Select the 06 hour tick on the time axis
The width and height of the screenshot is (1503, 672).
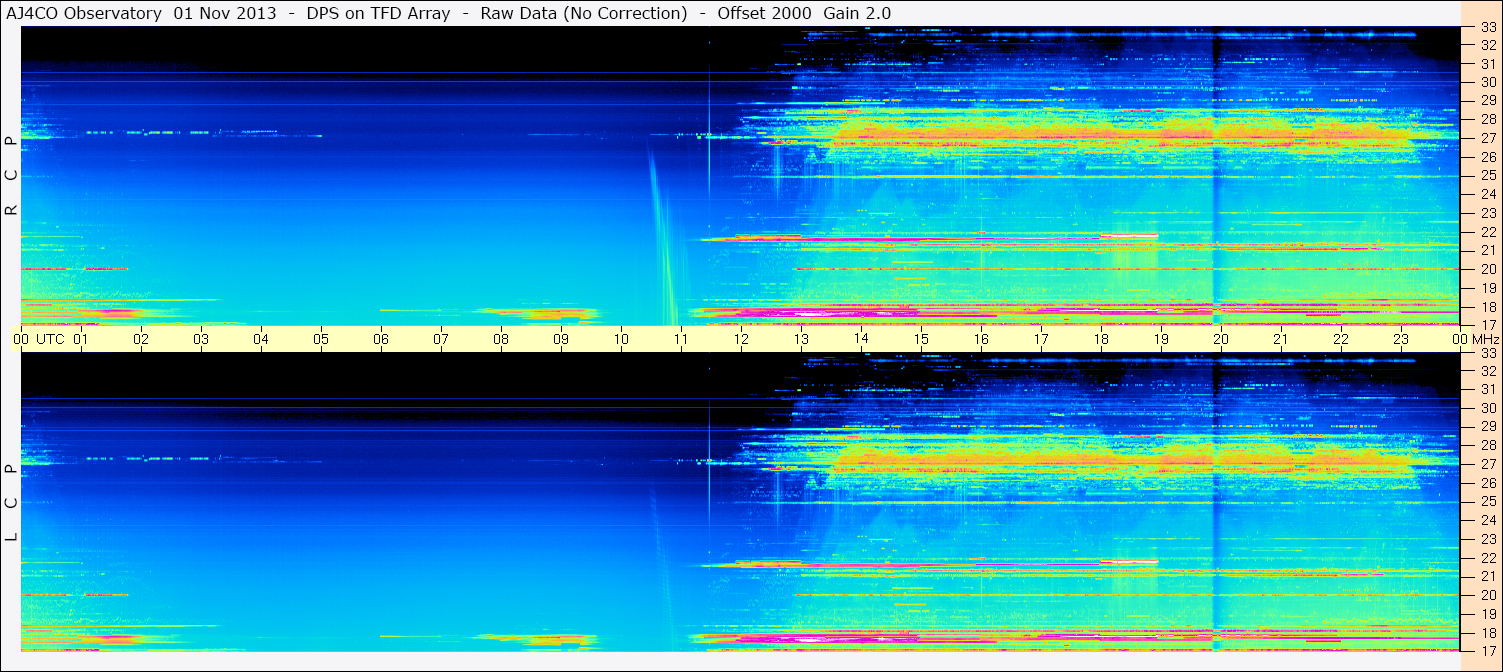click(x=381, y=339)
